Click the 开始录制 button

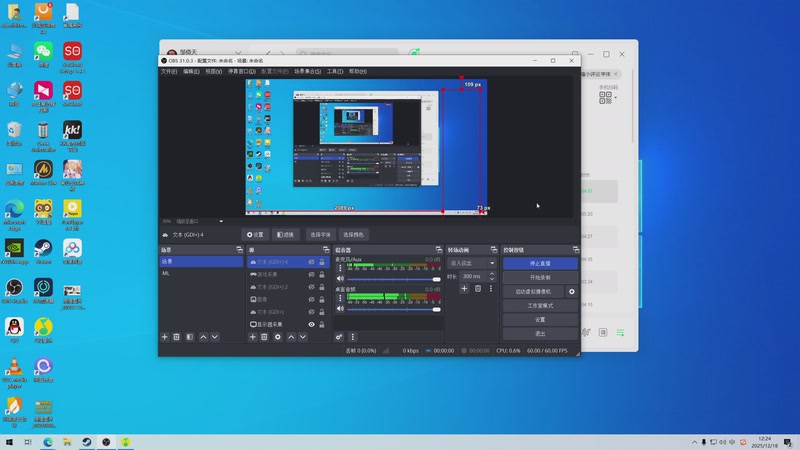pos(540,278)
